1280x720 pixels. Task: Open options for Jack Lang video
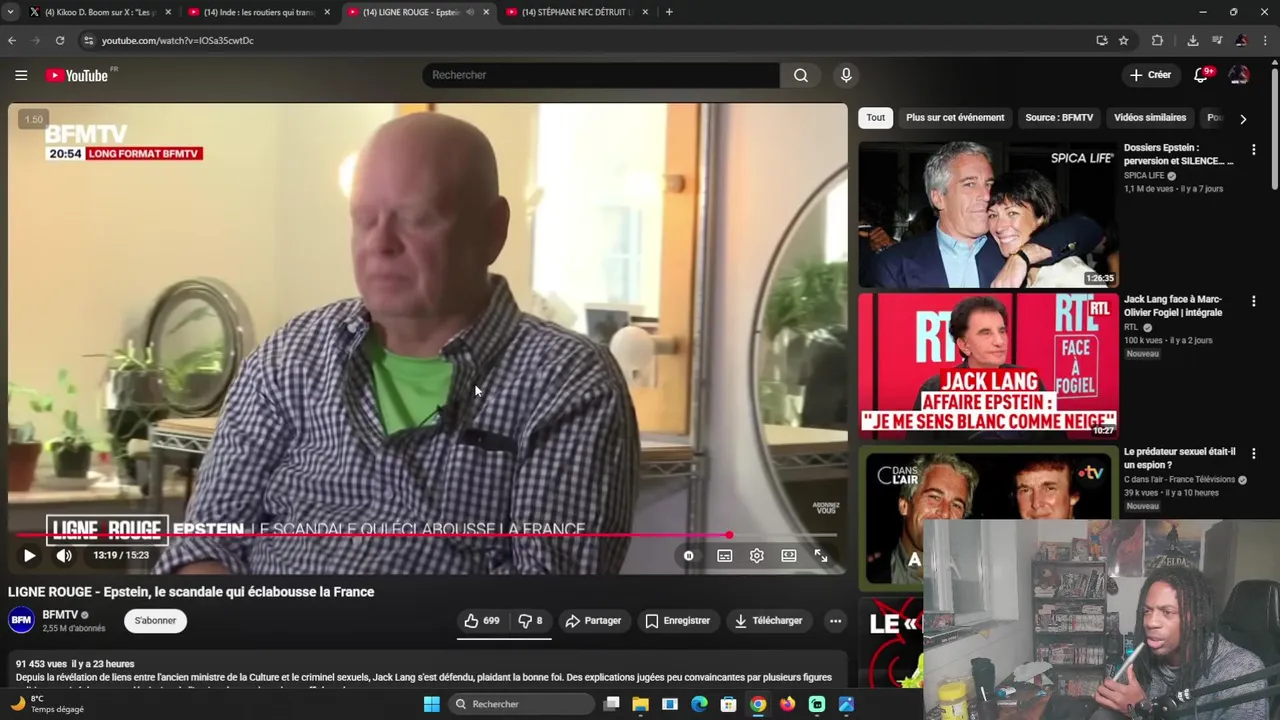point(1253,301)
